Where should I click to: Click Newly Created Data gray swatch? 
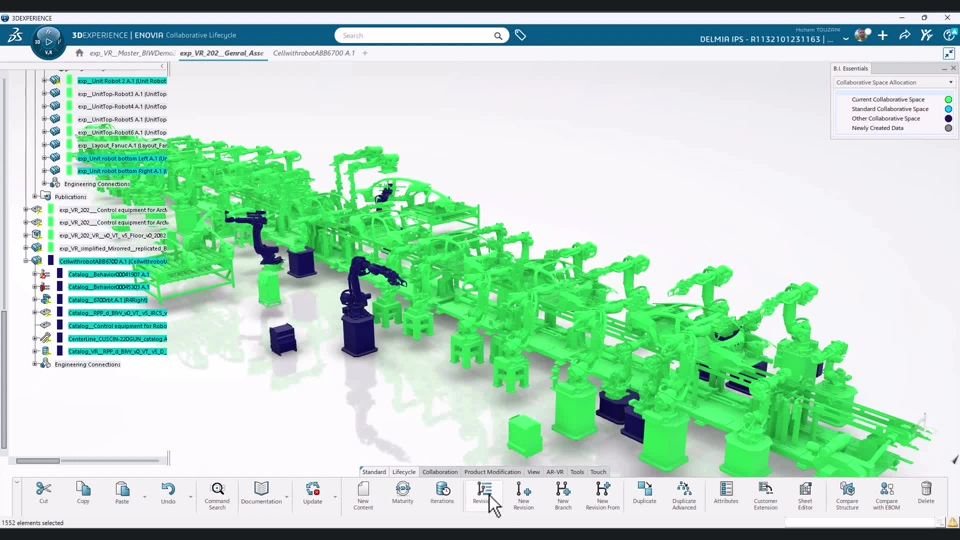948,128
